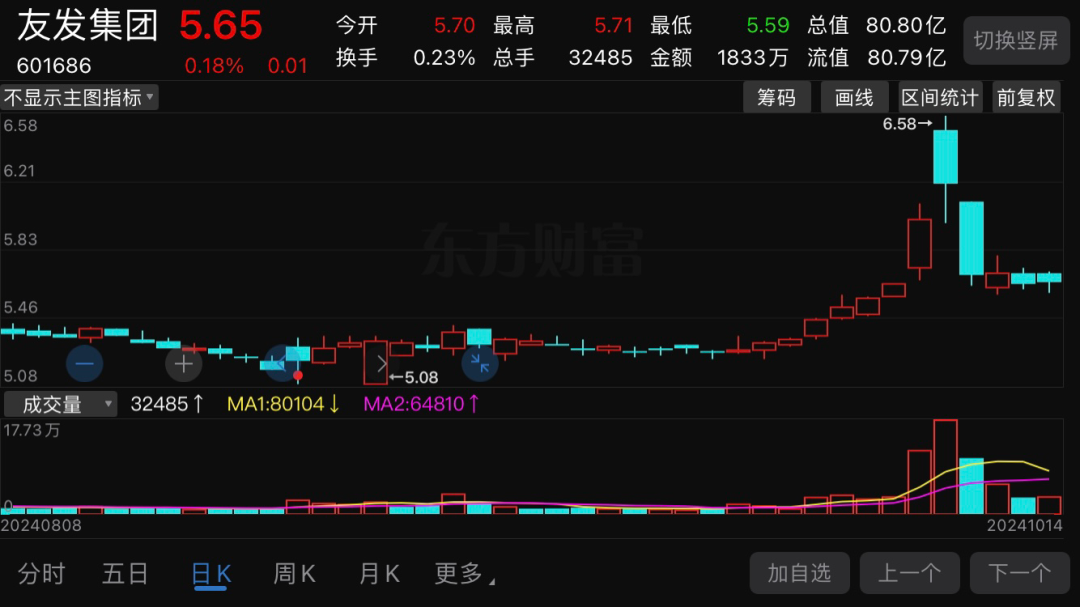Select the 周K tab

(x=294, y=573)
